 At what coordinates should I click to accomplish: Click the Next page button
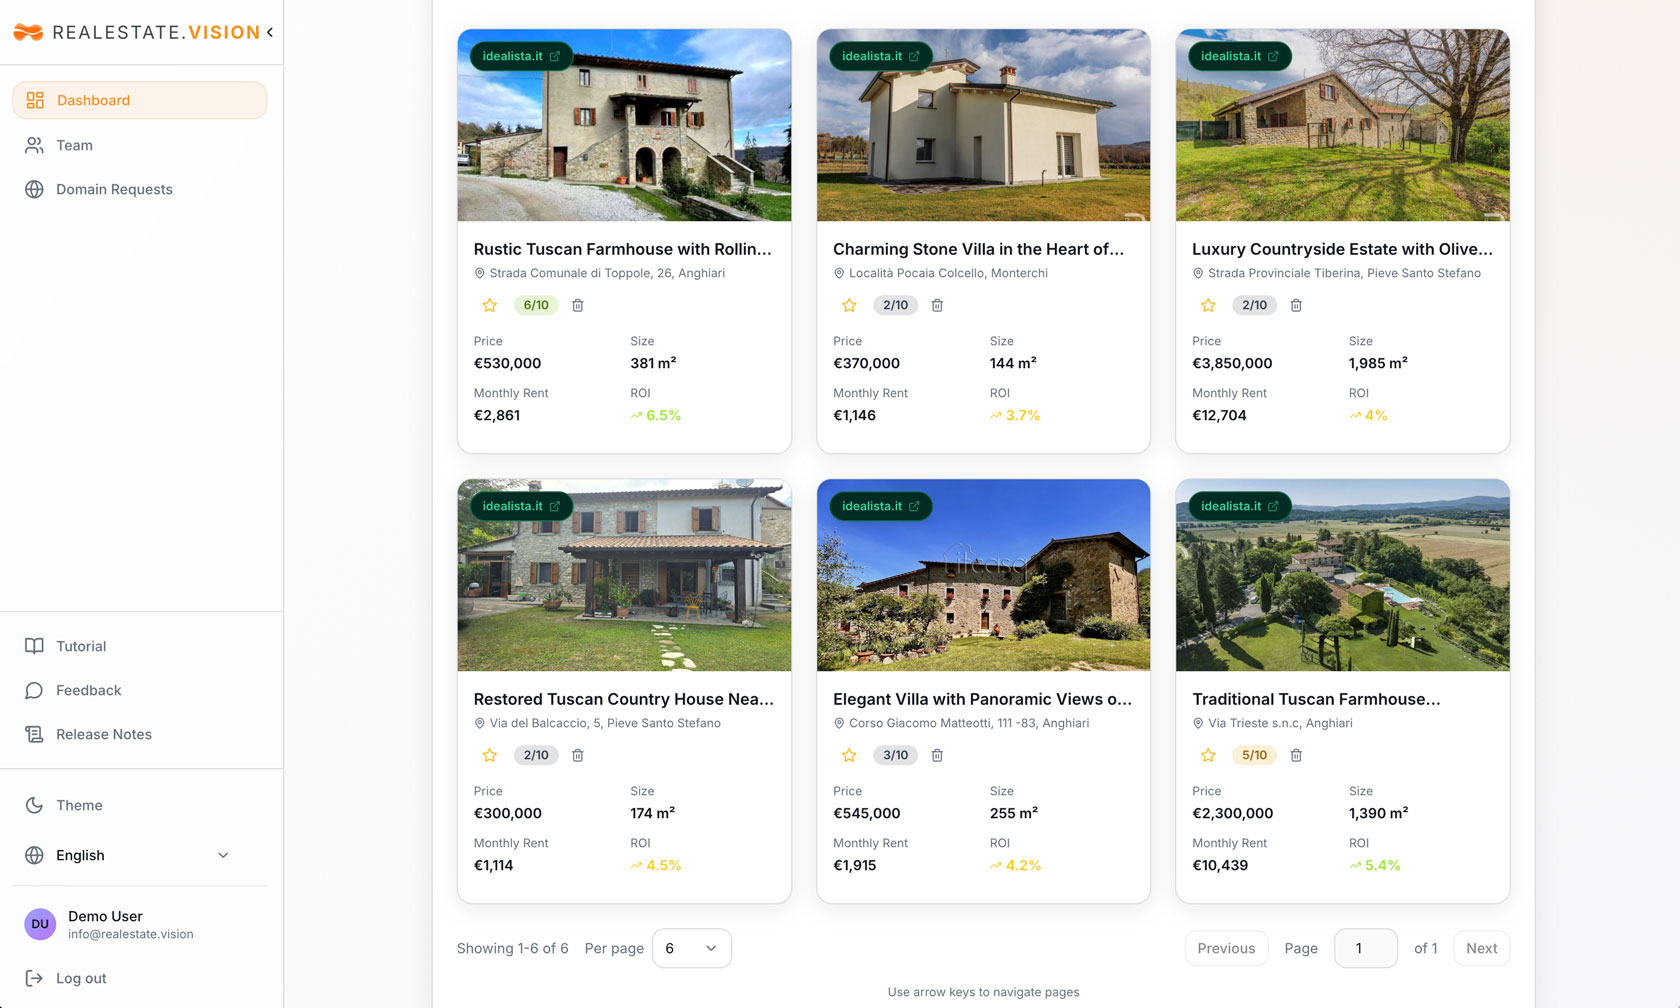coord(1481,948)
